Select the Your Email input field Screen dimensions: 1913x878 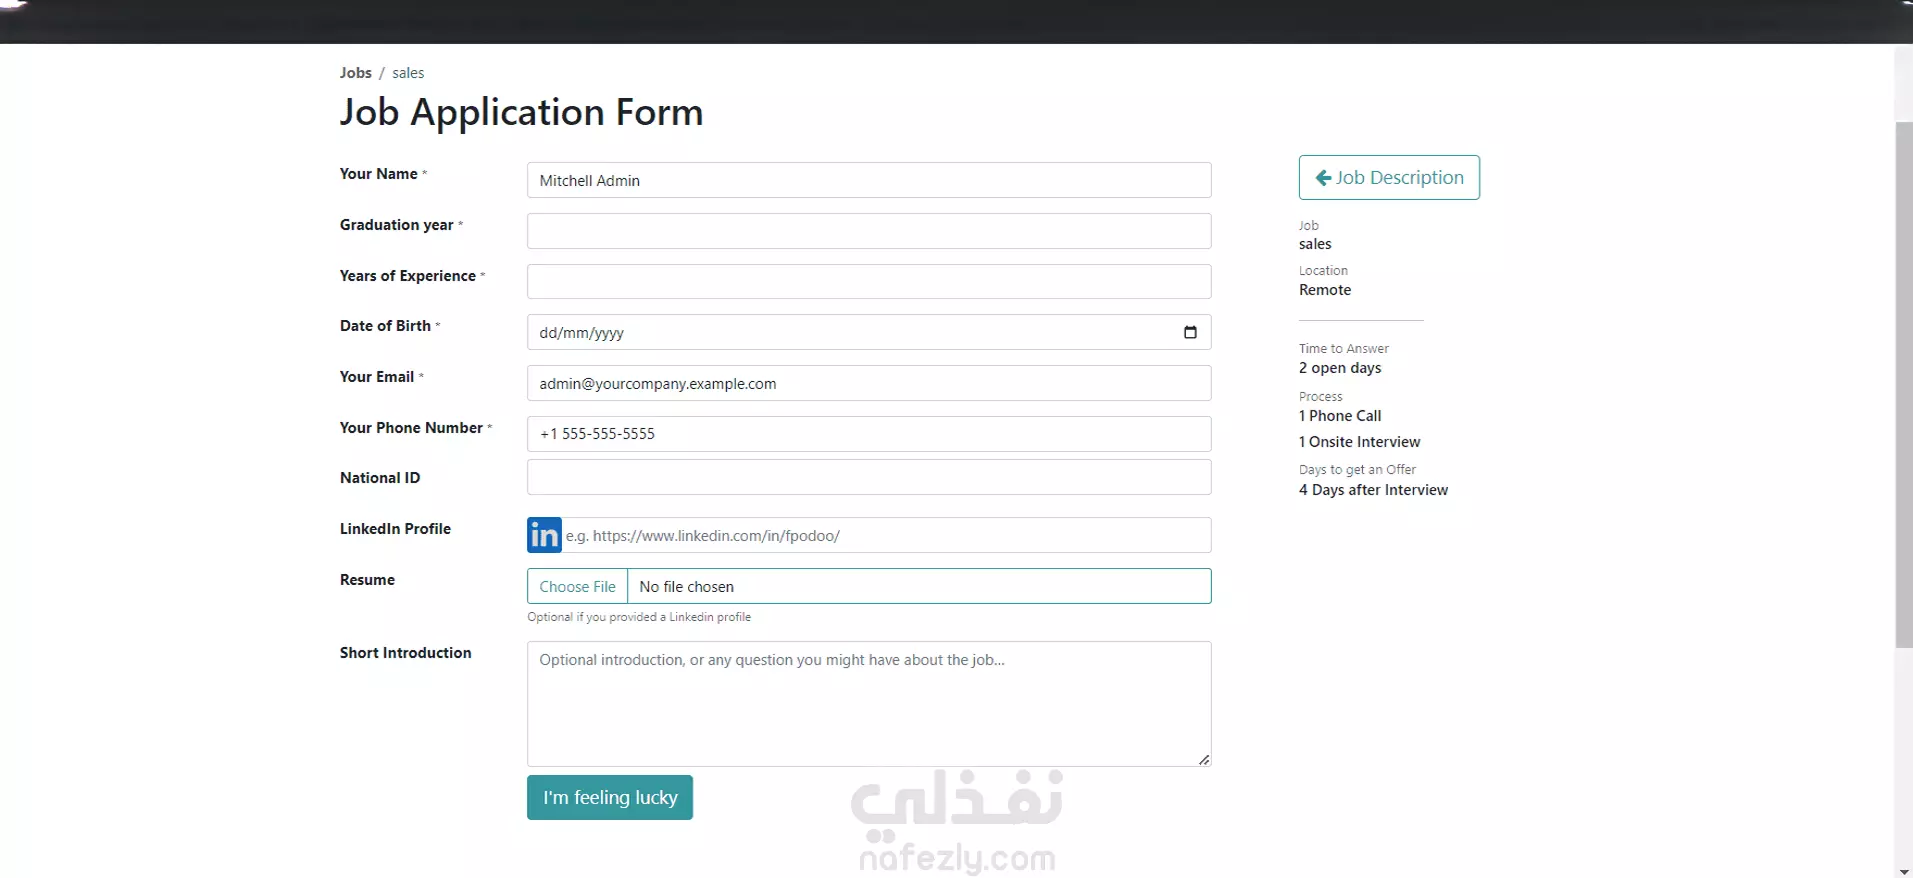[x=869, y=383]
